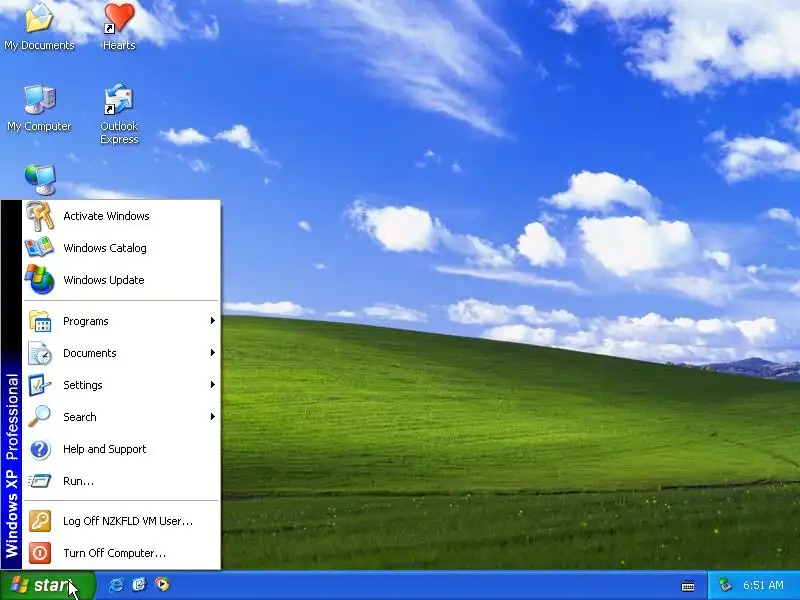
Task: Expand the Search submenu arrow
Action: click(x=213, y=417)
